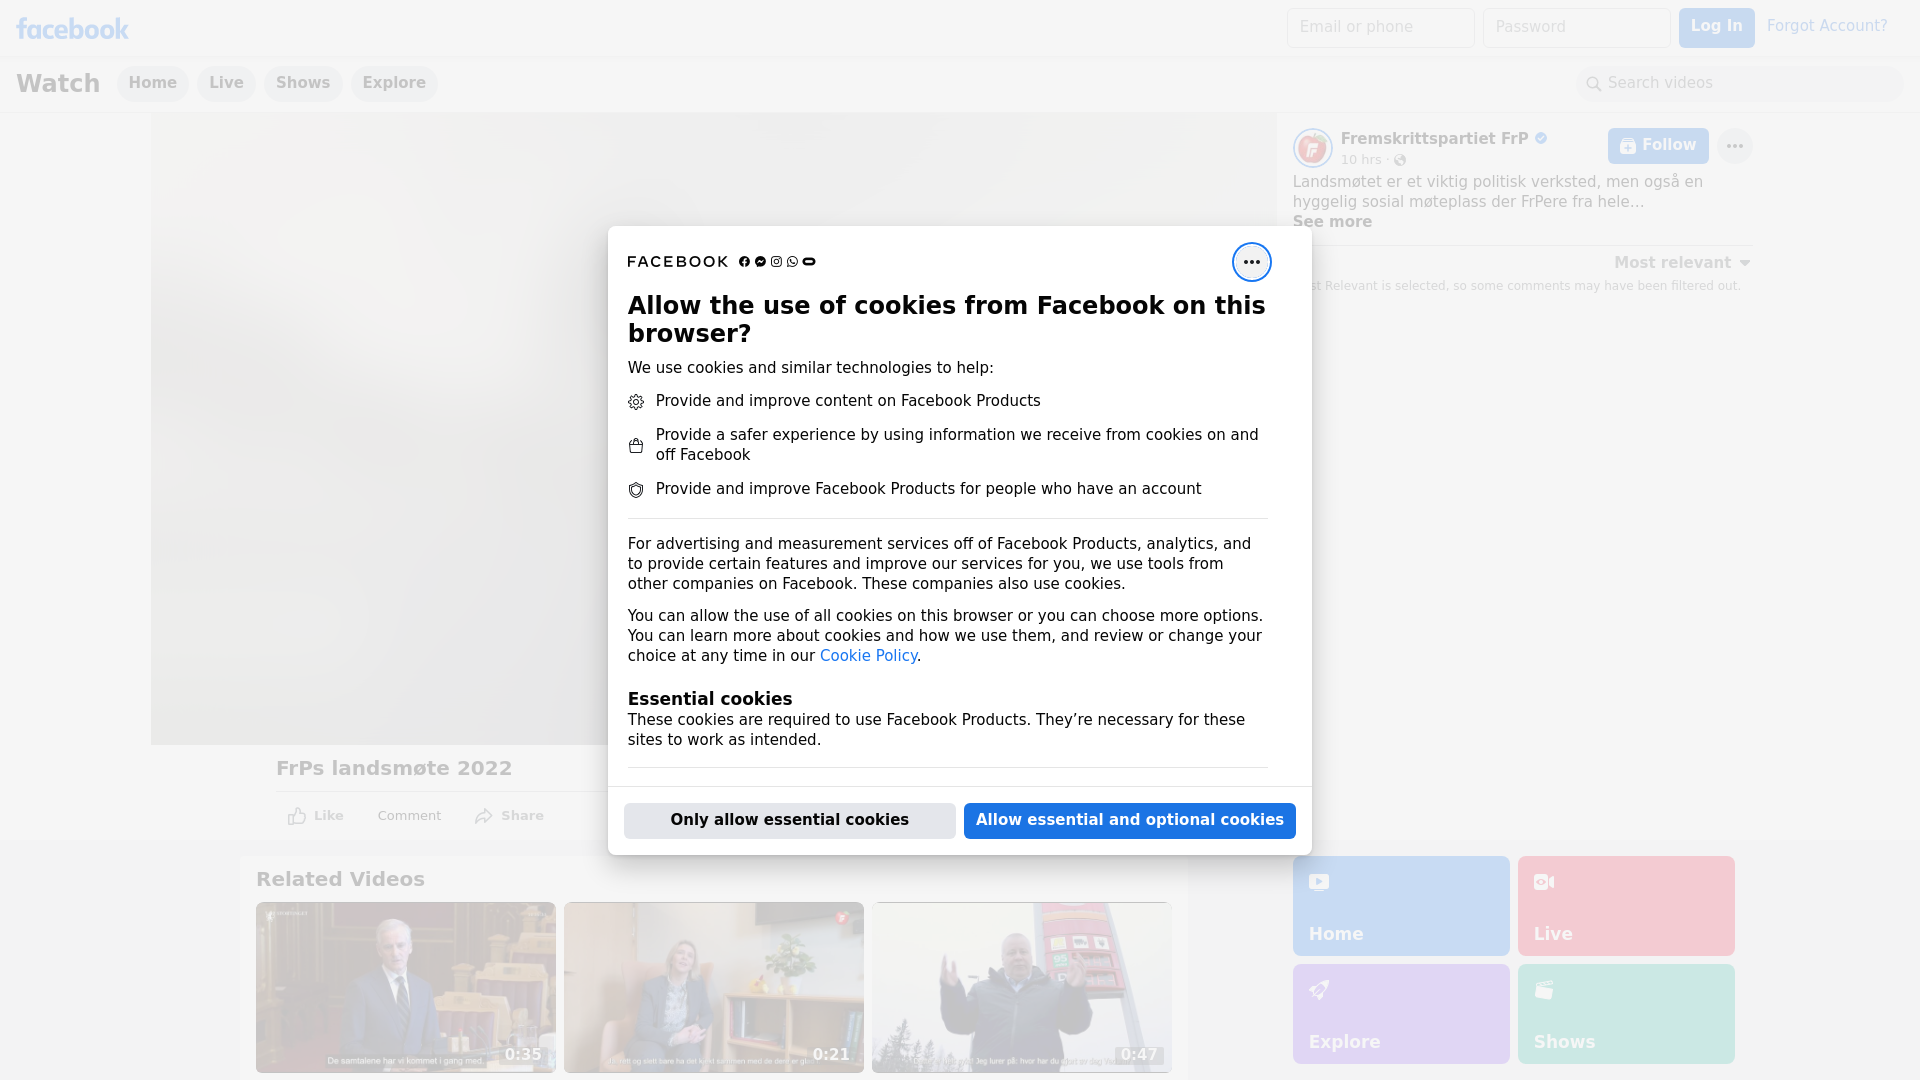Click the Fremskrittspartiet FrP profile picture
This screenshot has height=1080, width=1920.
click(x=1312, y=148)
